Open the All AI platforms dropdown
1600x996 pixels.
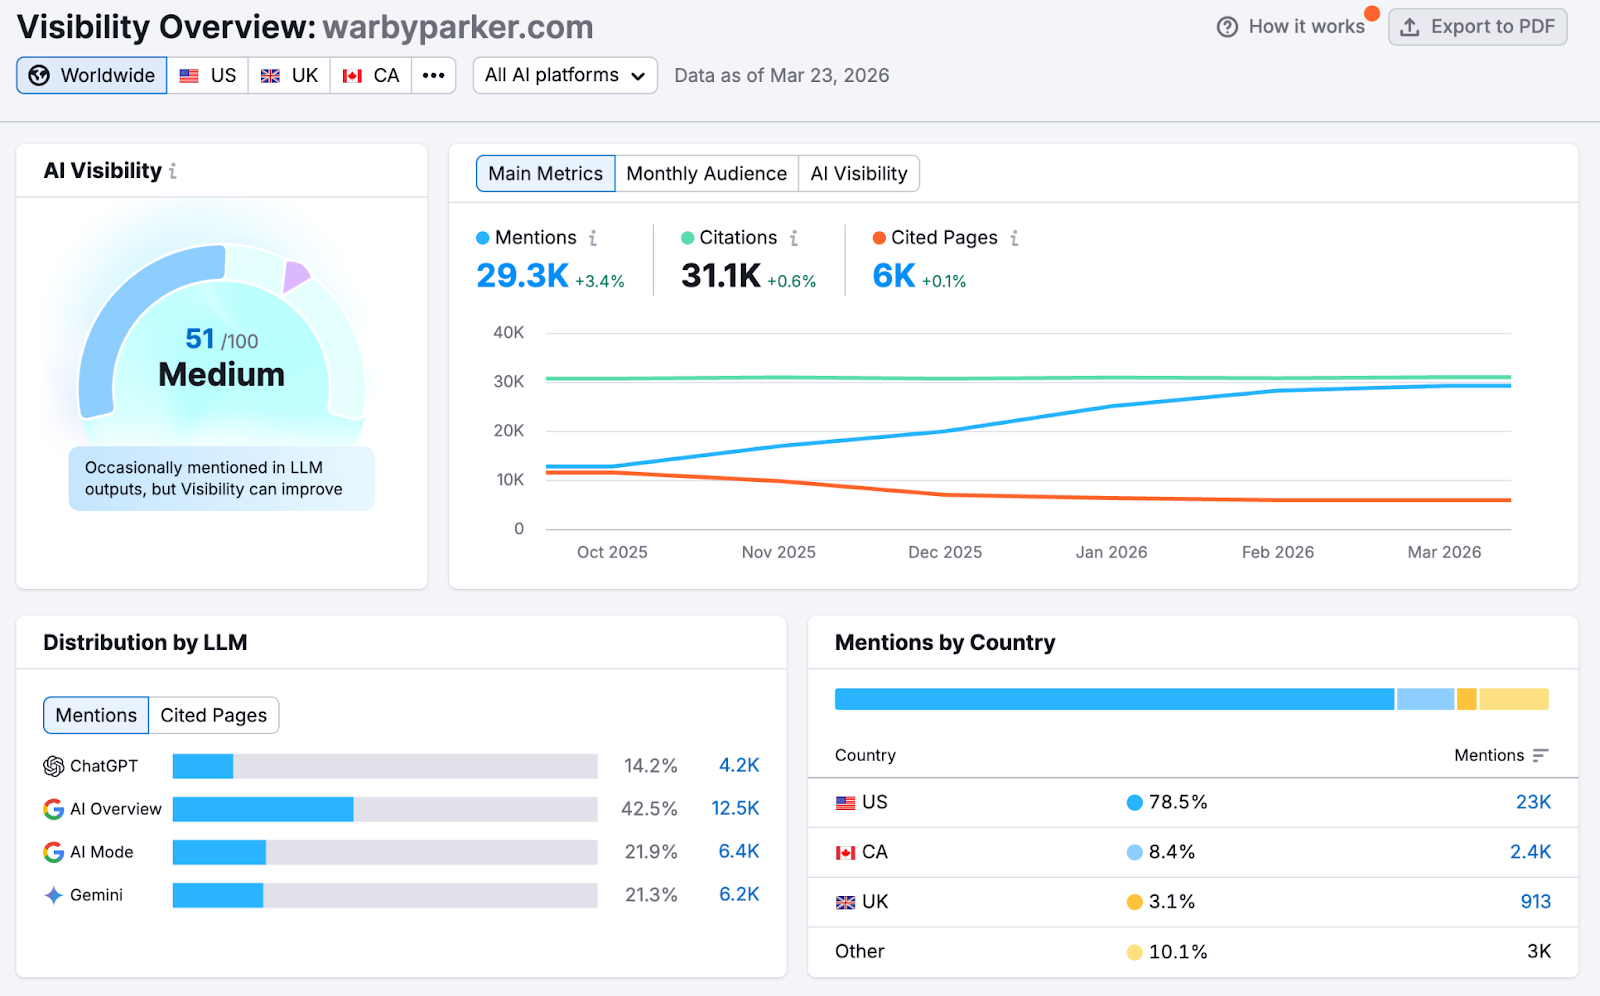click(x=564, y=75)
